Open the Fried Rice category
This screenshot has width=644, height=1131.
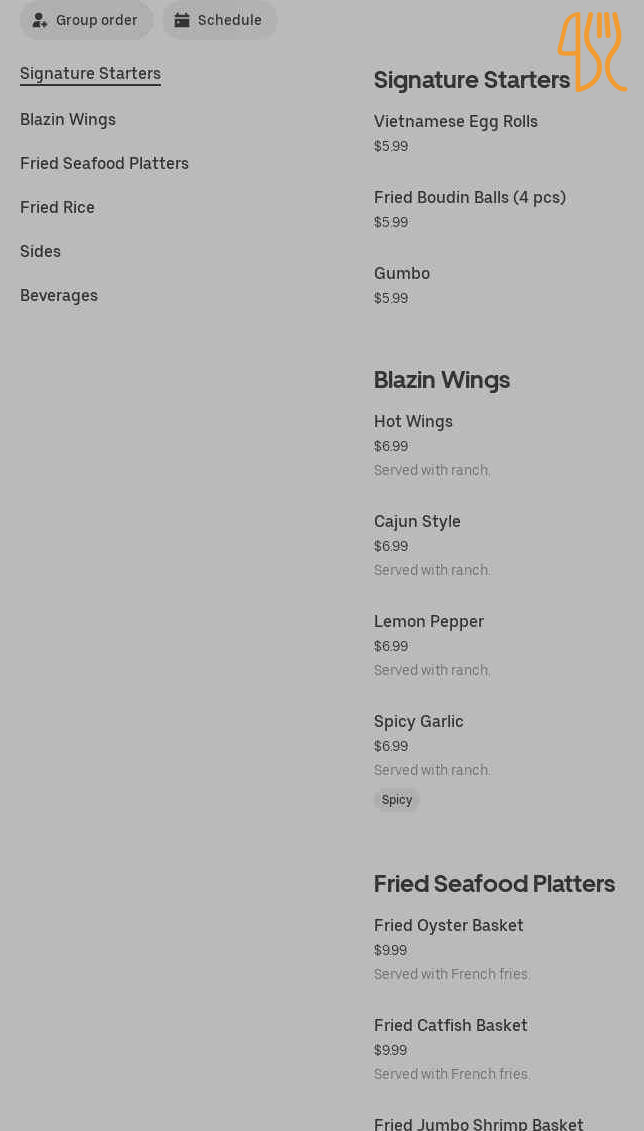pos(57,208)
